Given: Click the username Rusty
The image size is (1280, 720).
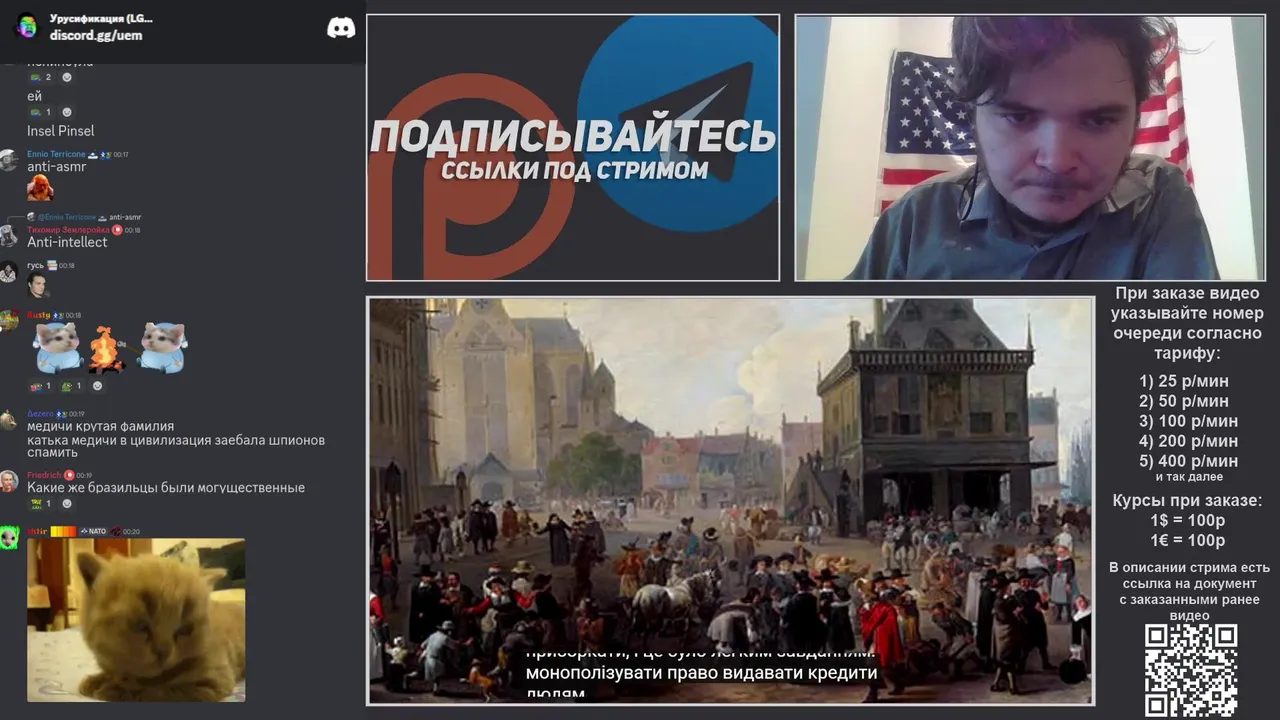Looking at the screenshot, I should click(38, 315).
